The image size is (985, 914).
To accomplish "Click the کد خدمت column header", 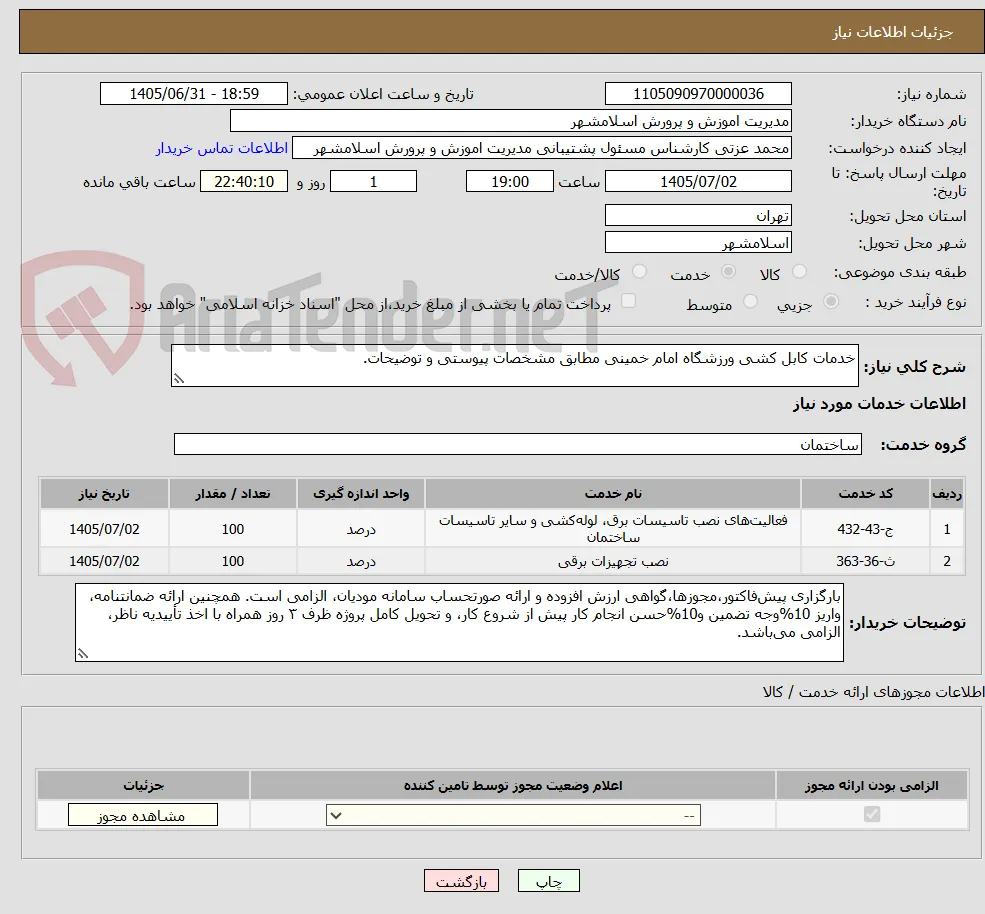I will (x=865, y=494).
